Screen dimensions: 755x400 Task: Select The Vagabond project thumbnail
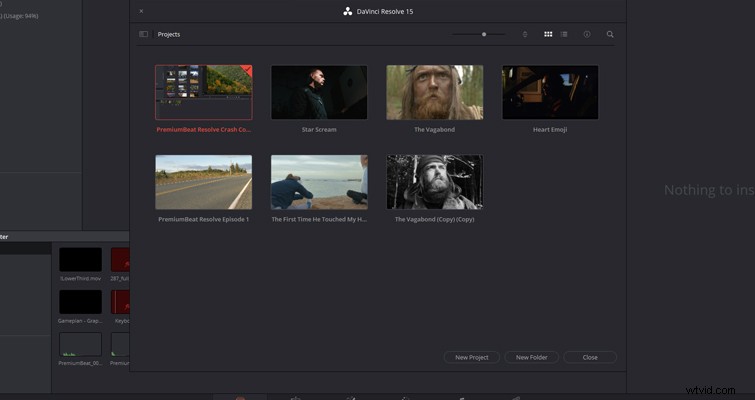(435, 92)
